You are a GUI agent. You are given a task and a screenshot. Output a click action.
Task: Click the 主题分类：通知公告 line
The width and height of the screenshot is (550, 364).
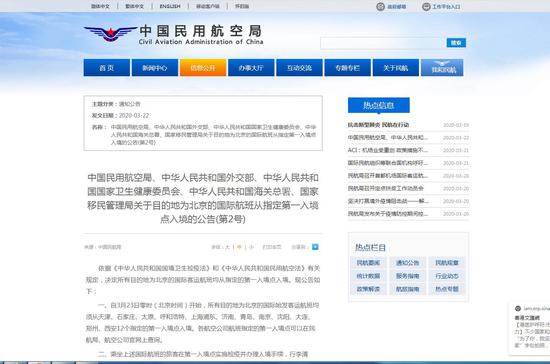point(116,104)
